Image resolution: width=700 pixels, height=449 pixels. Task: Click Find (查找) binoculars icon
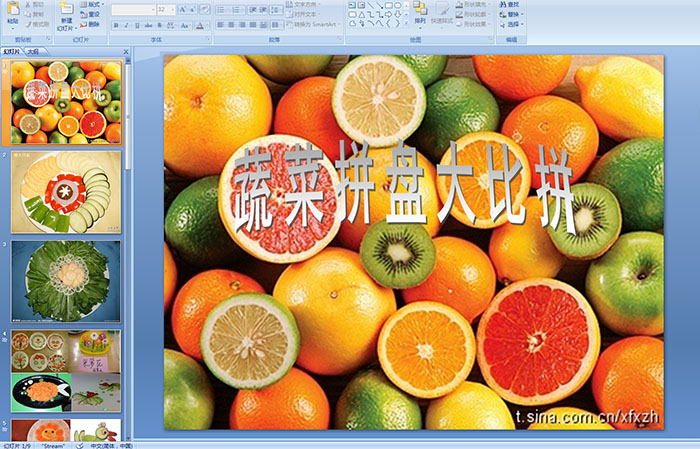pyautogui.click(x=503, y=4)
